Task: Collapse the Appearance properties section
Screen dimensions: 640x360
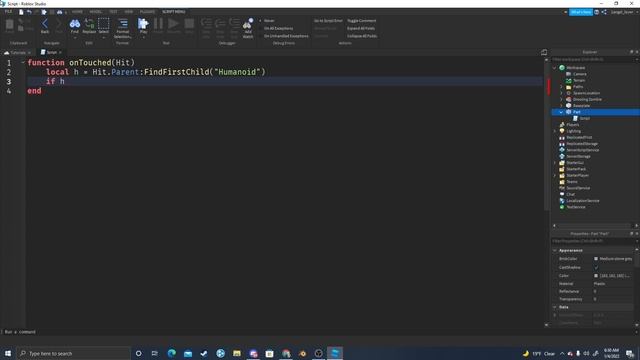Action: point(555,250)
